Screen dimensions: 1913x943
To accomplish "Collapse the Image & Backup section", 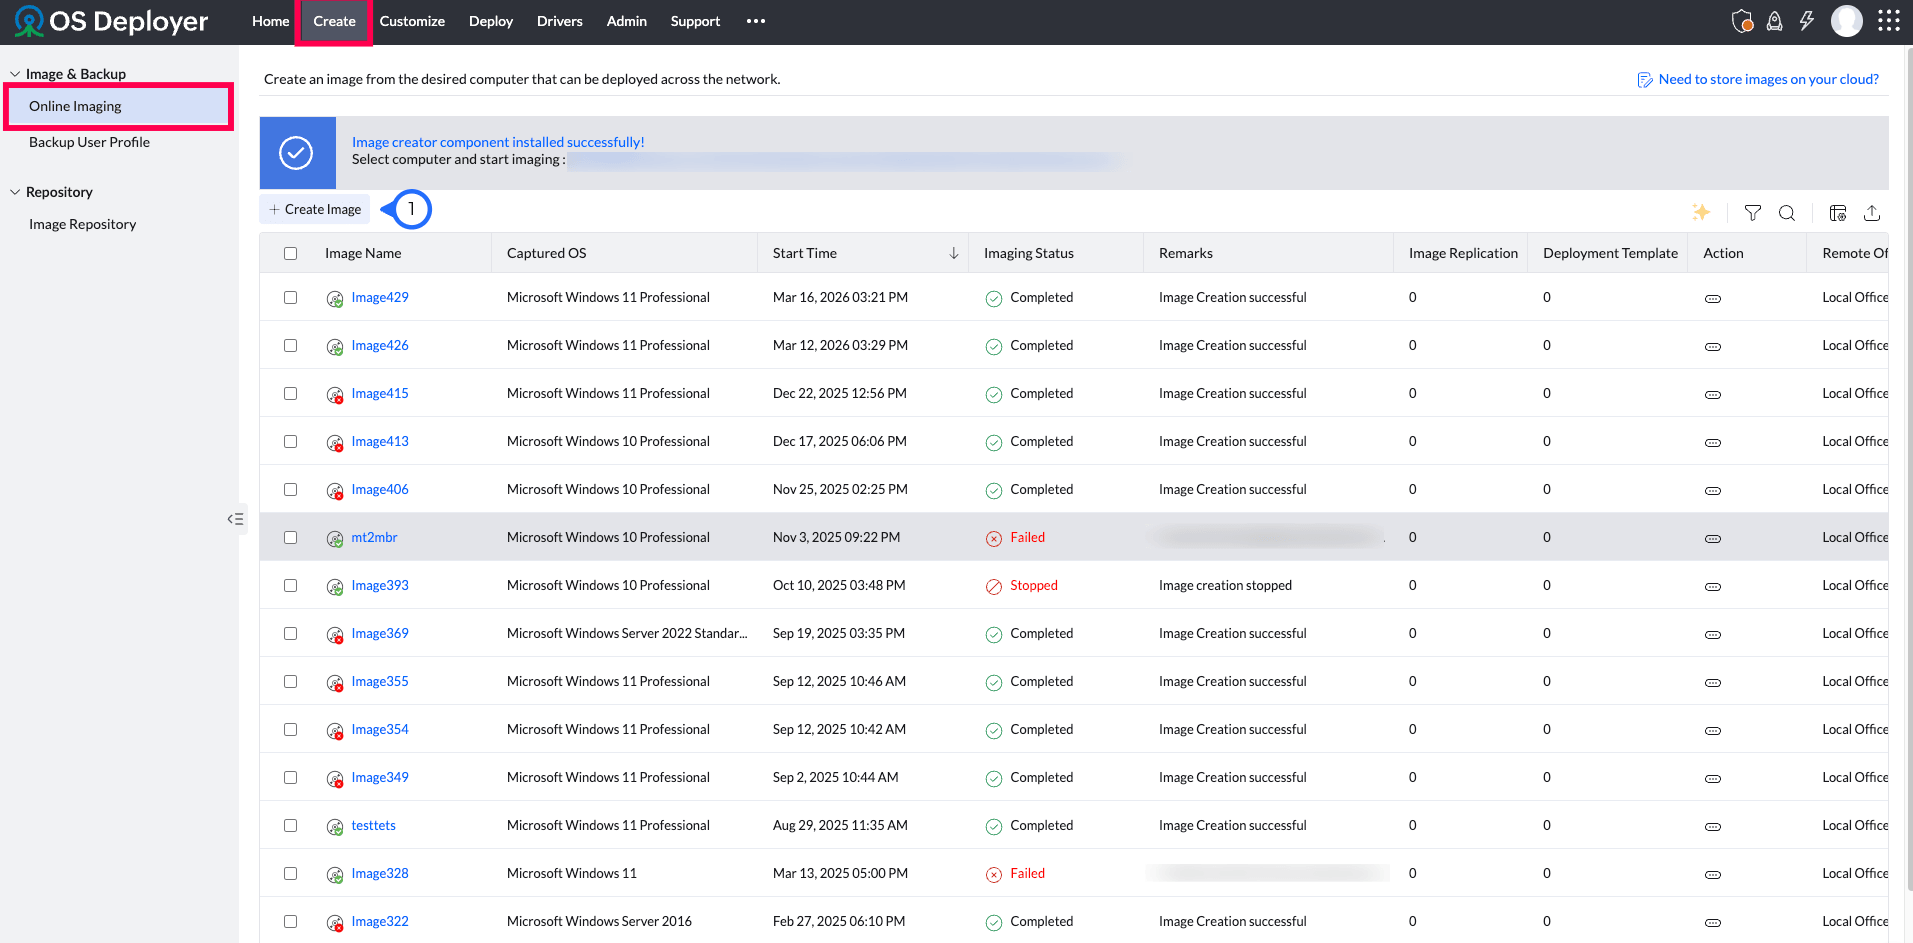I will click(15, 74).
